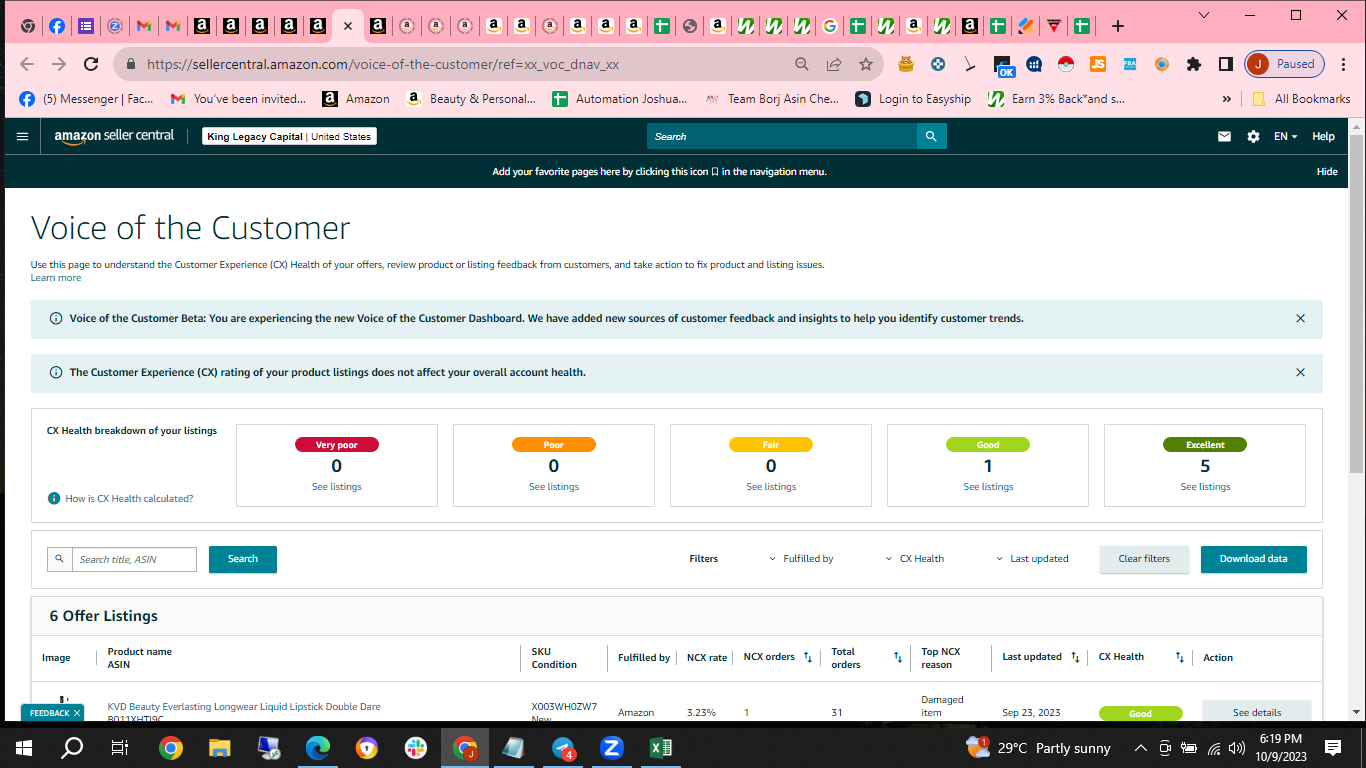
Task: Close the Feedback tab widget
Action: 77,713
